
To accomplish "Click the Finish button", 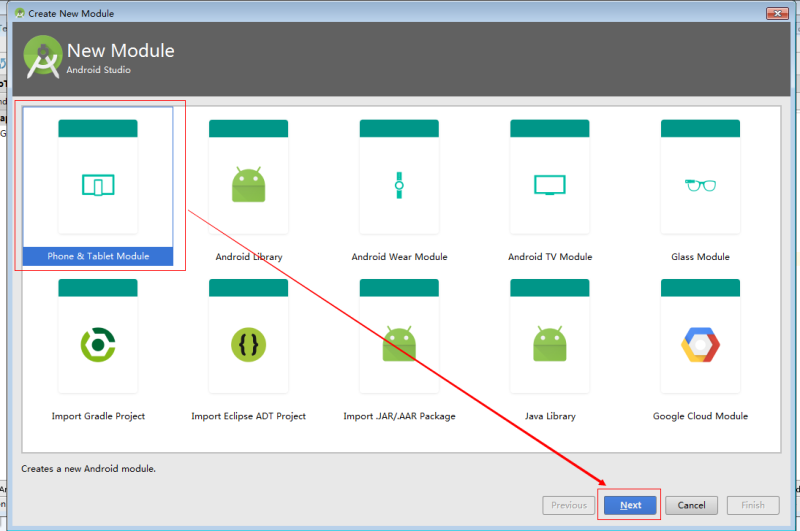I will coord(753,505).
